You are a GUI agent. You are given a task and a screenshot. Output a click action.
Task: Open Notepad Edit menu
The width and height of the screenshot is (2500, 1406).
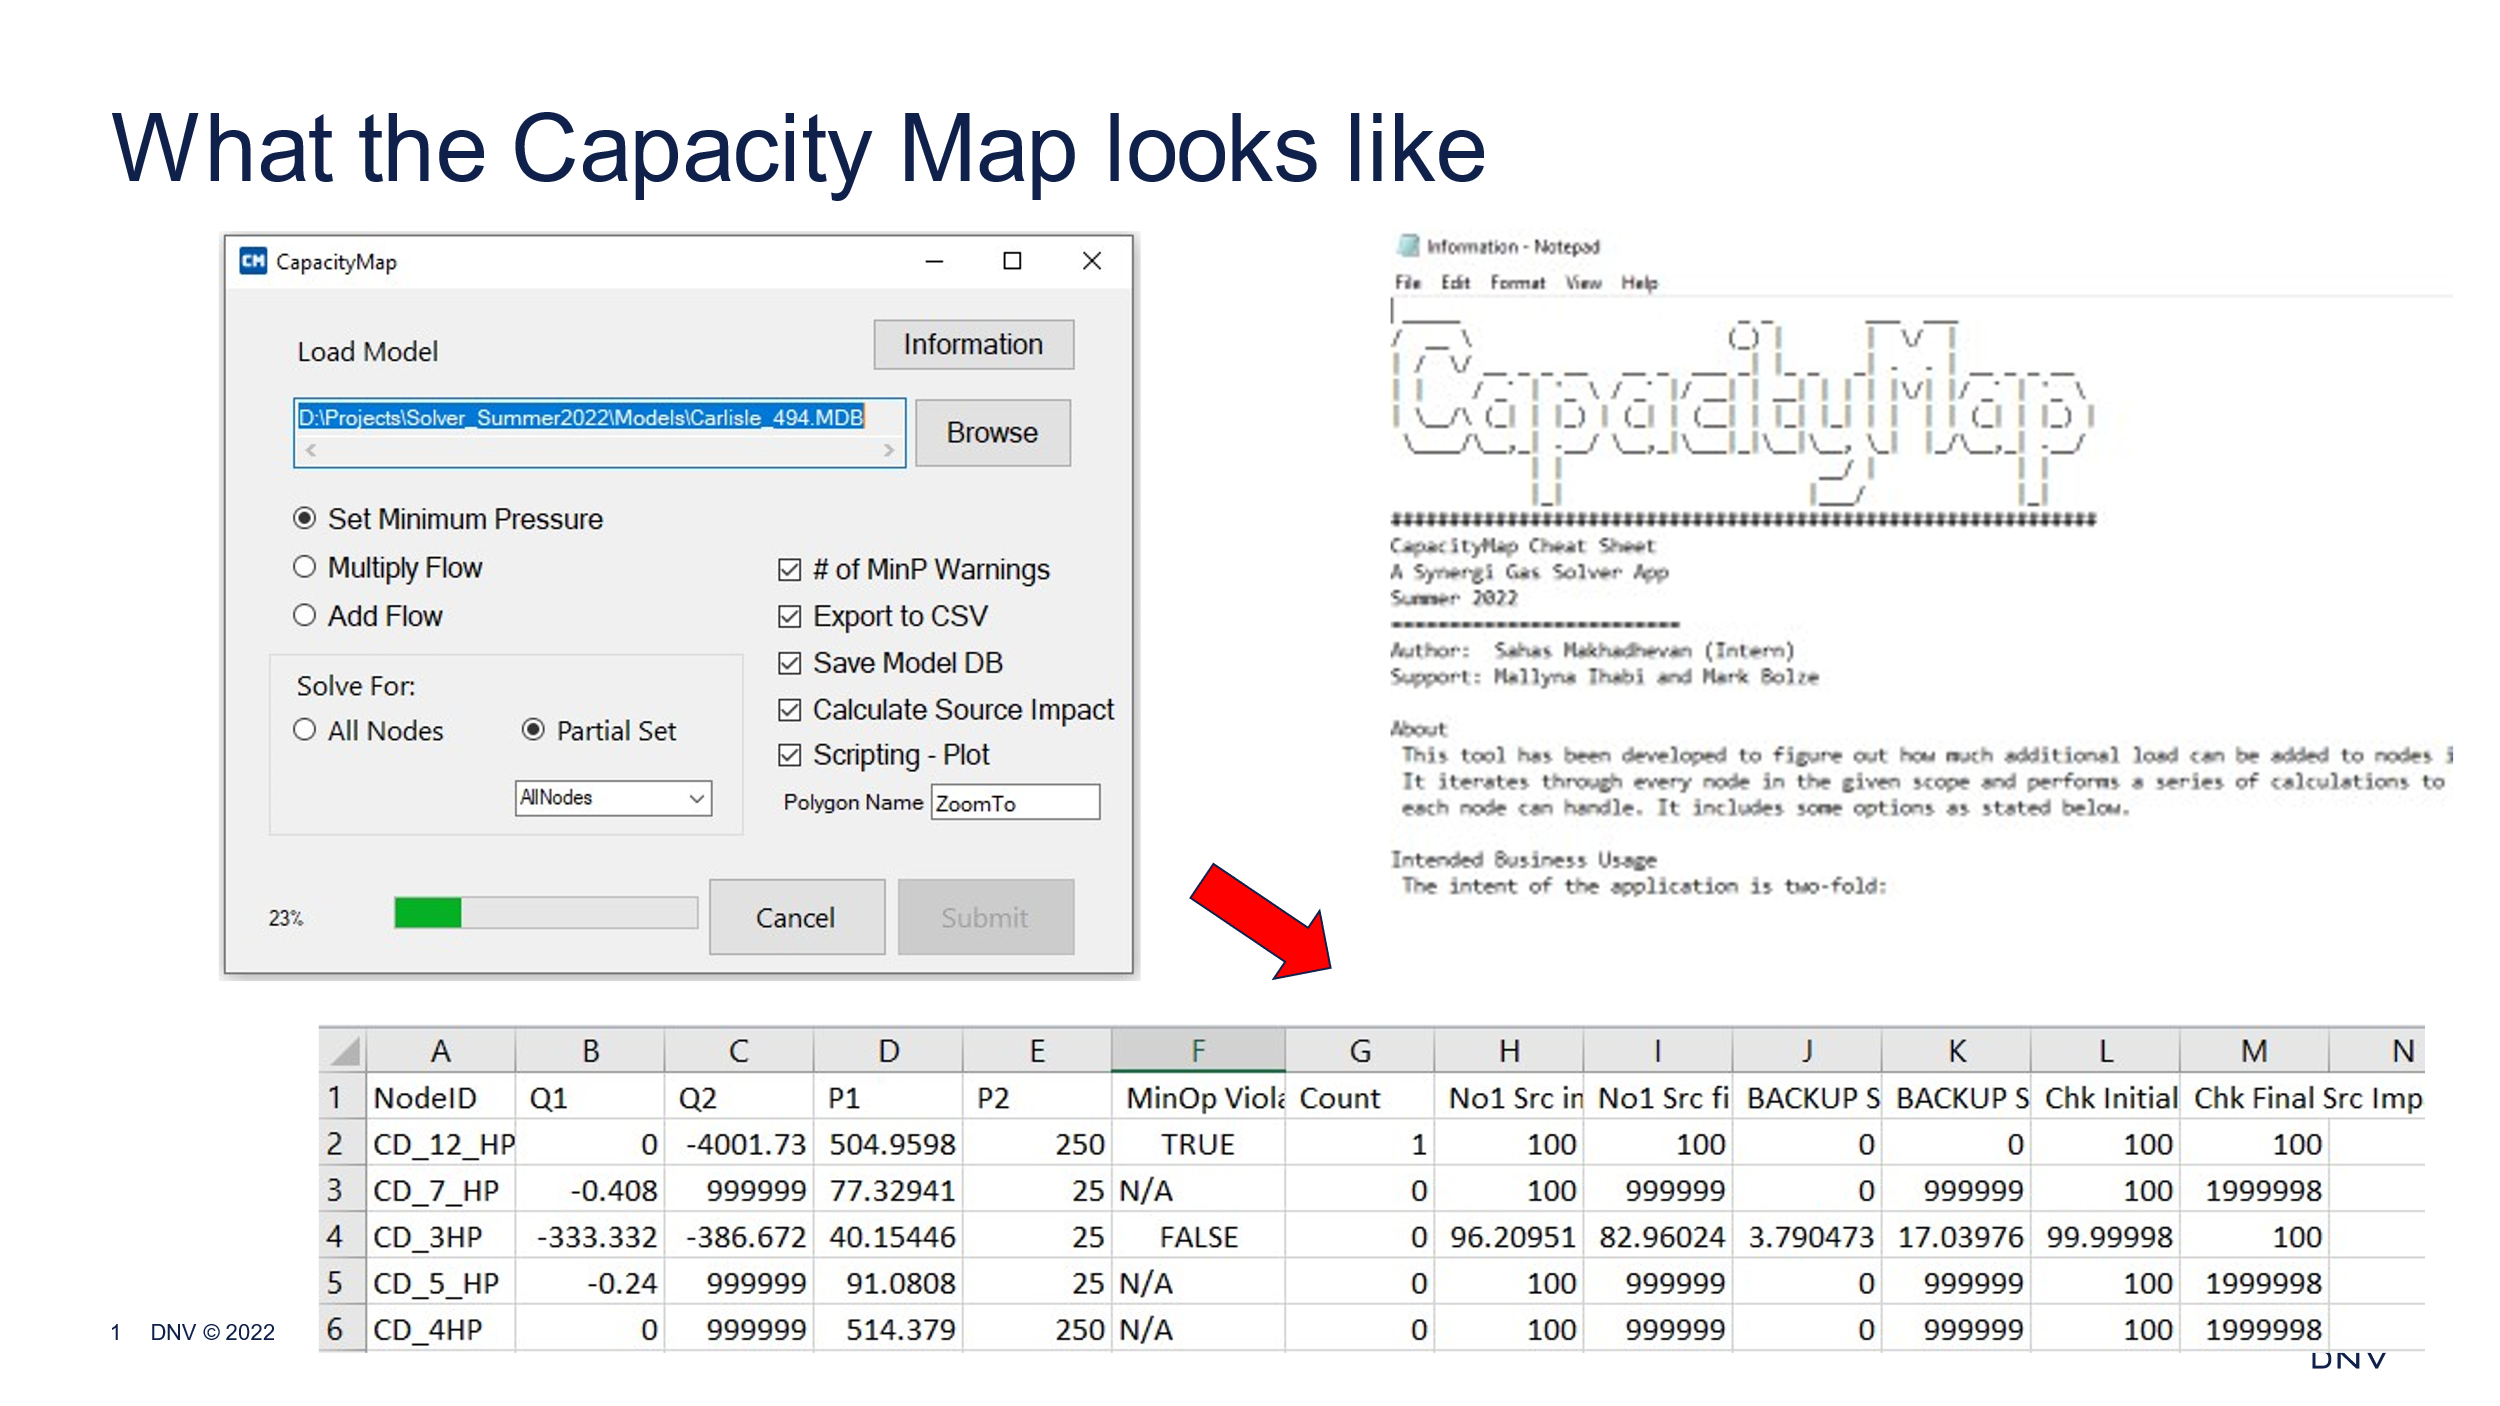[1455, 283]
